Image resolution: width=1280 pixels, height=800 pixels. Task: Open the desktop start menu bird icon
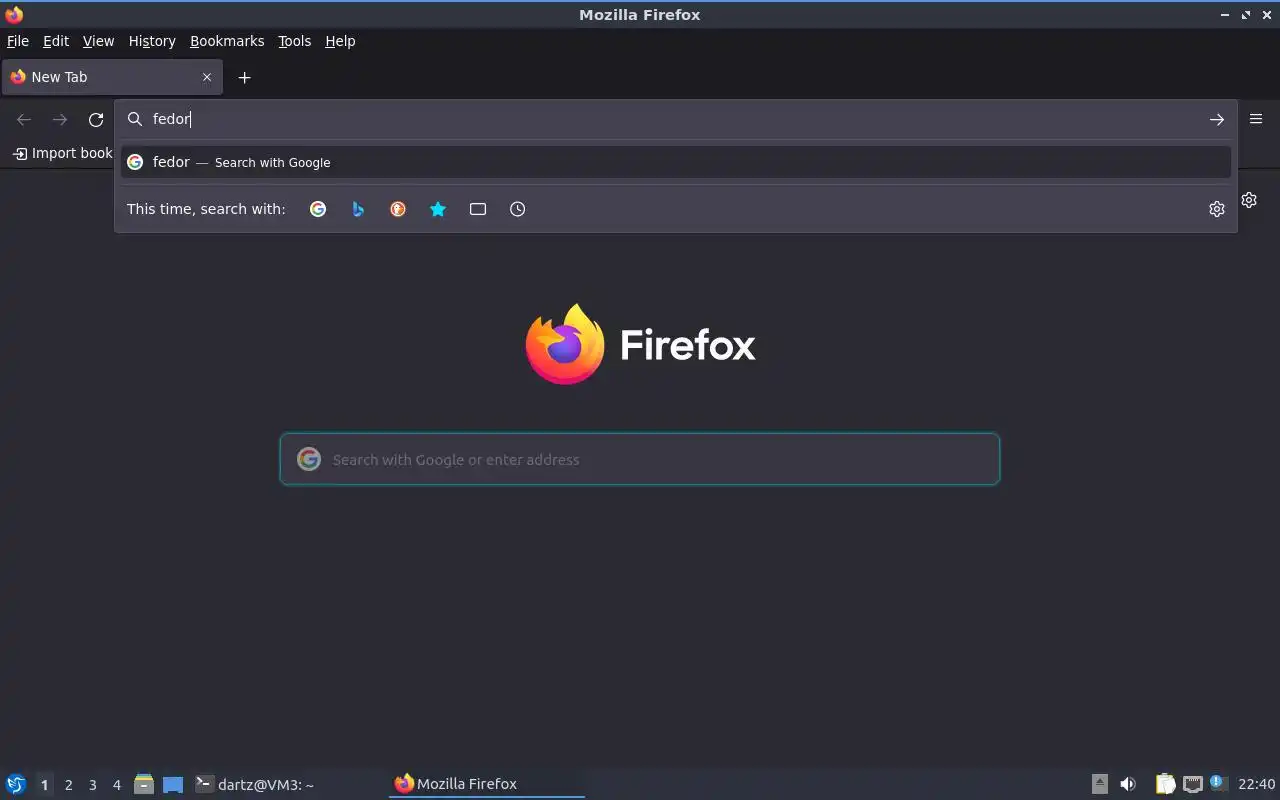point(16,784)
